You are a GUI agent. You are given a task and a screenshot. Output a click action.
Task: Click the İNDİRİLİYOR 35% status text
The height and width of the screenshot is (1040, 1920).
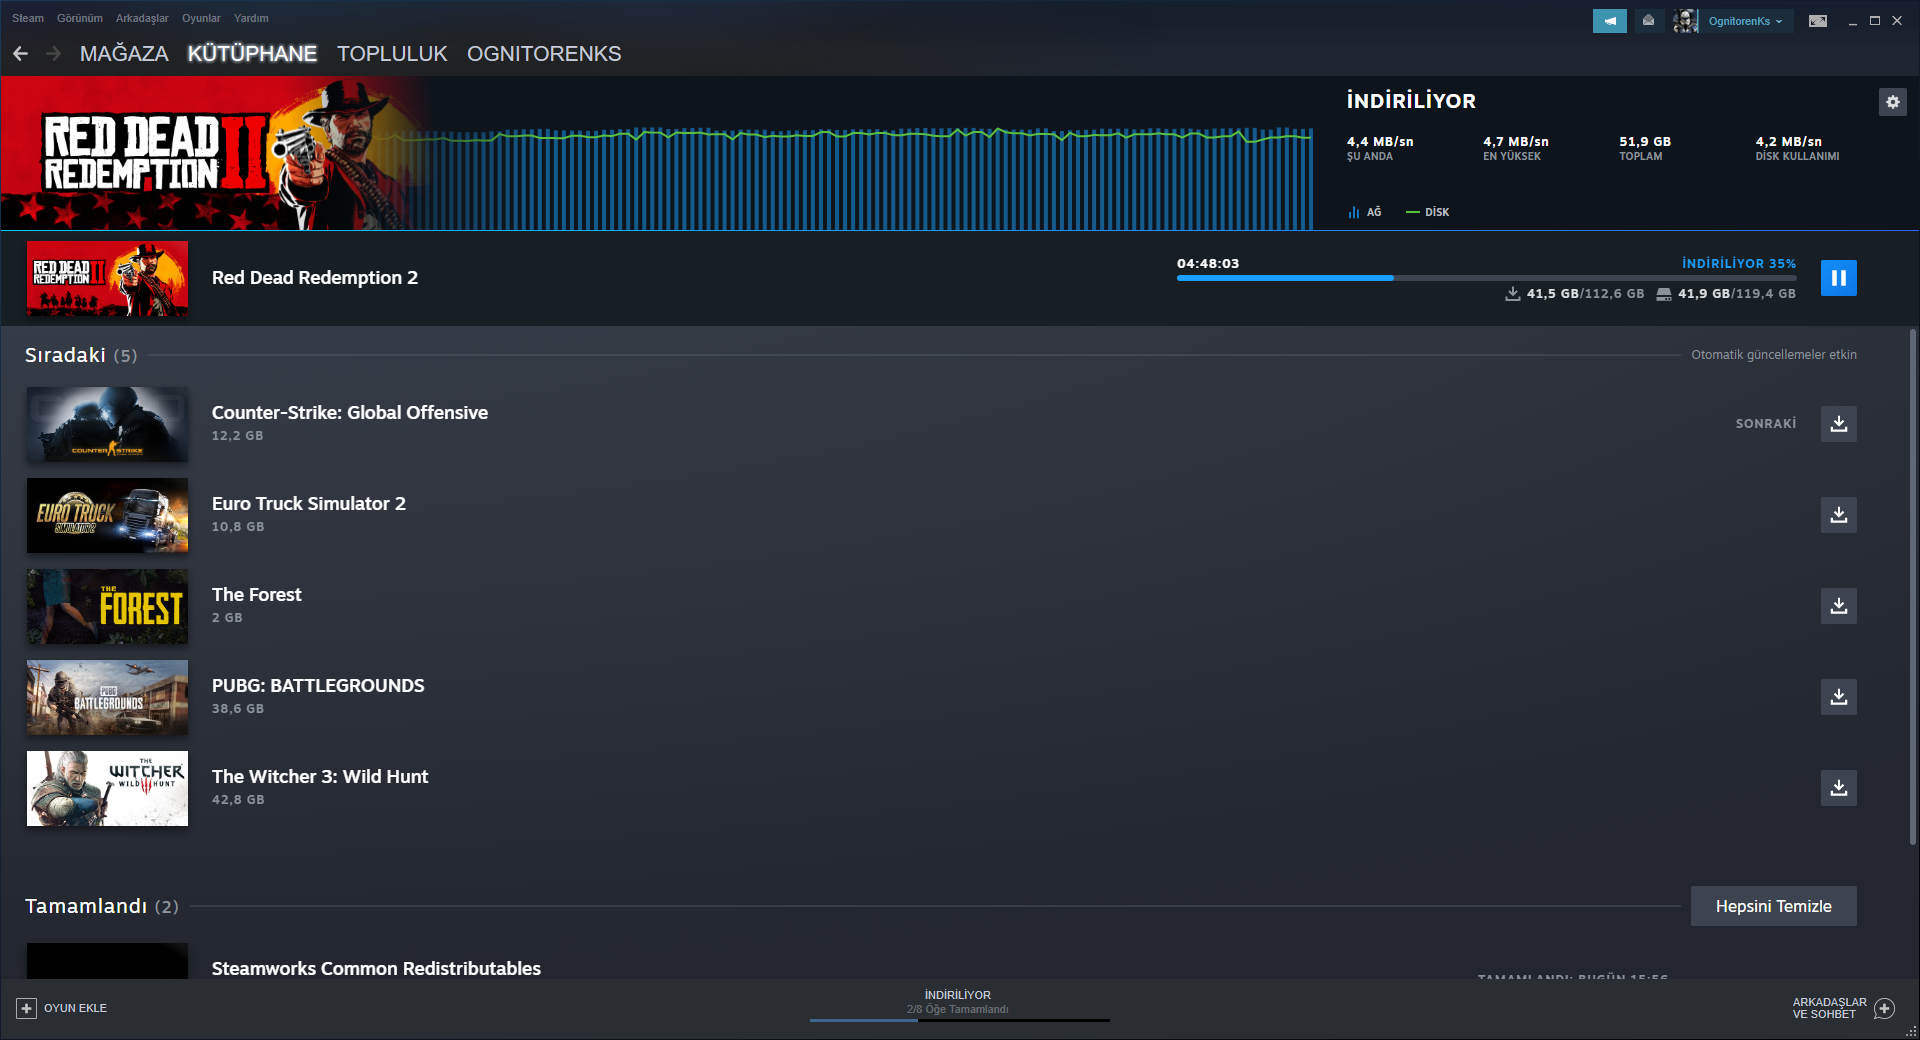pyautogui.click(x=1739, y=263)
